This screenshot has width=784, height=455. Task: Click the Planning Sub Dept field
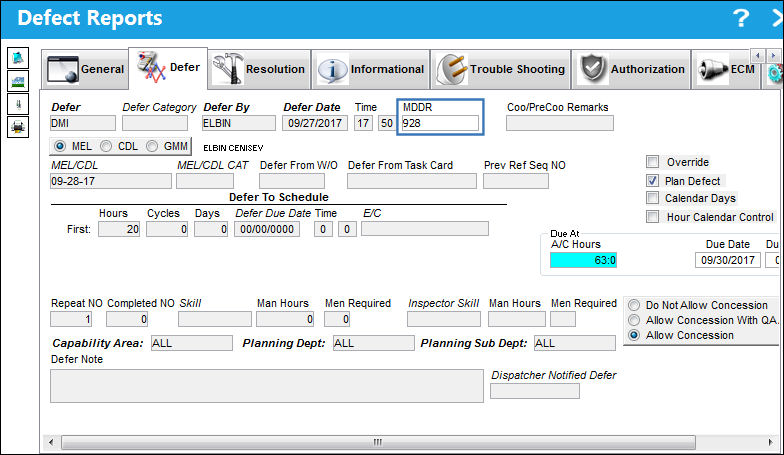point(575,343)
